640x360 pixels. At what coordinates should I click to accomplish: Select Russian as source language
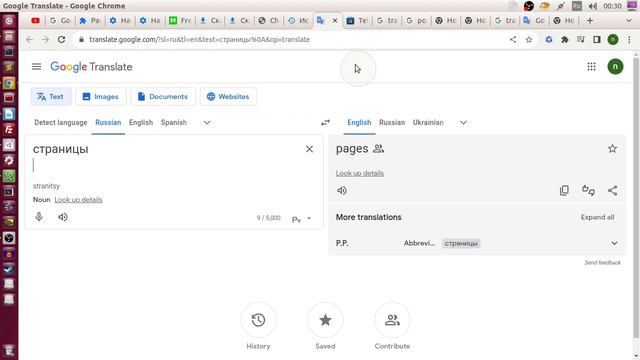(108, 122)
